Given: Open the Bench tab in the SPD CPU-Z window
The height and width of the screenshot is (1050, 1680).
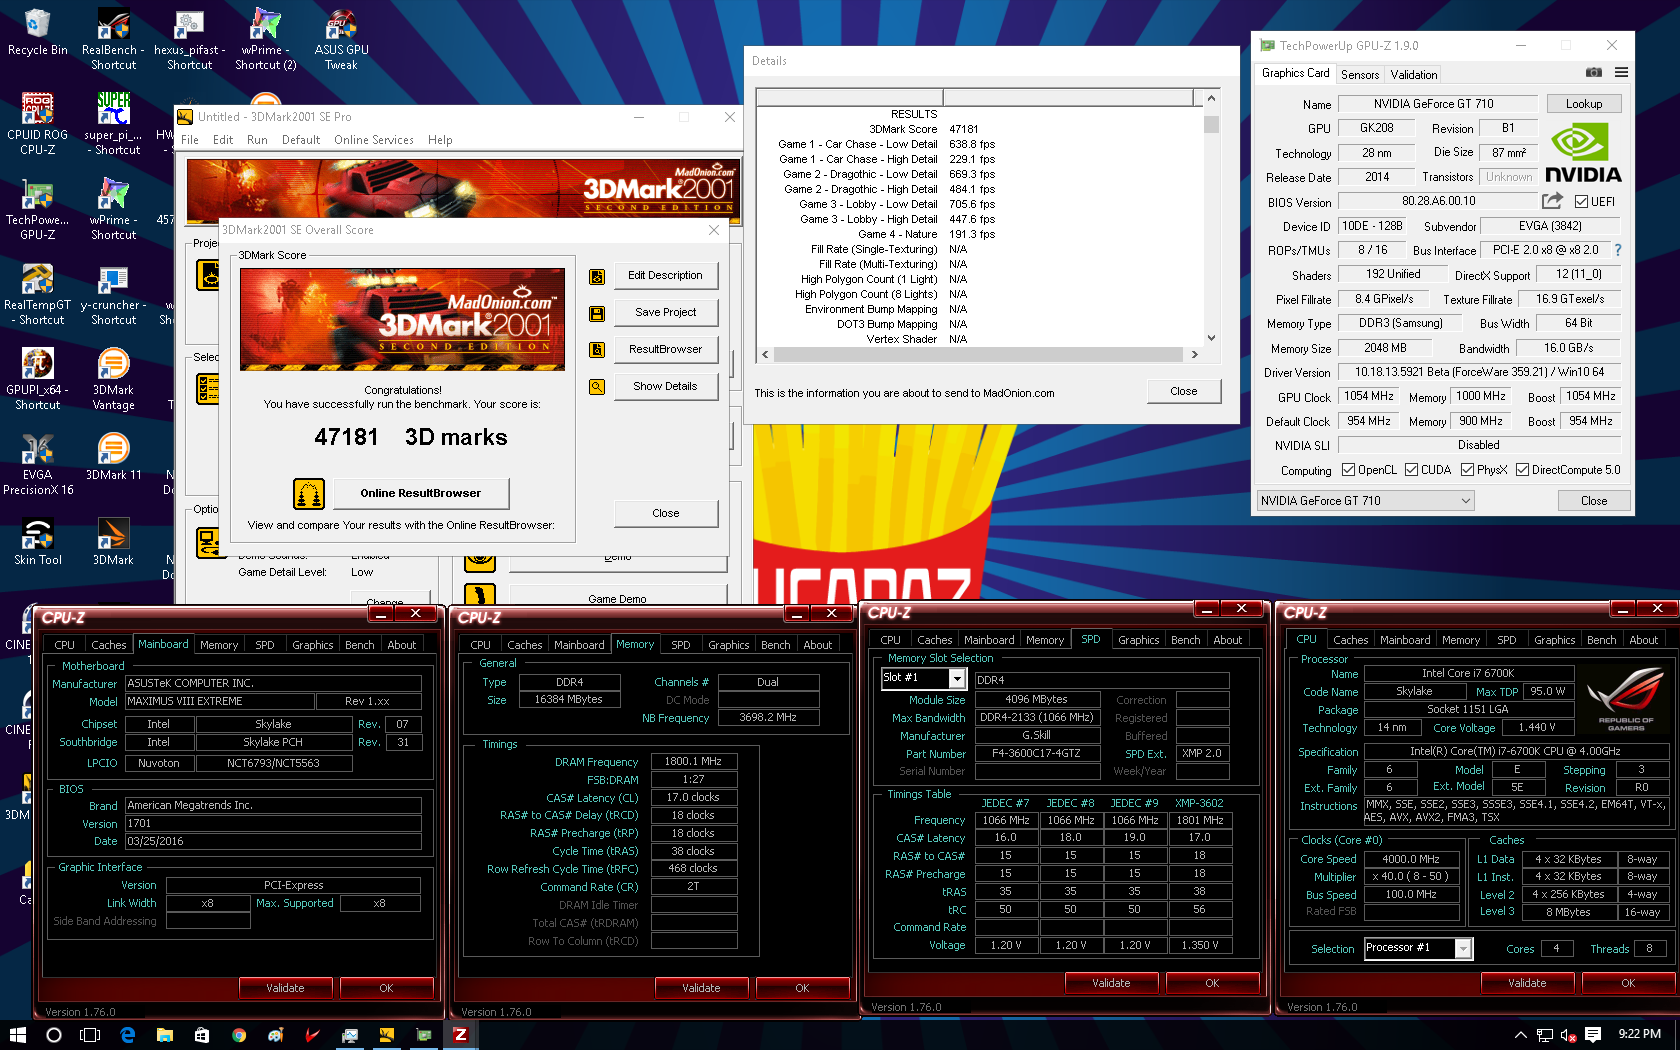Looking at the screenshot, I should click(1186, 640).
